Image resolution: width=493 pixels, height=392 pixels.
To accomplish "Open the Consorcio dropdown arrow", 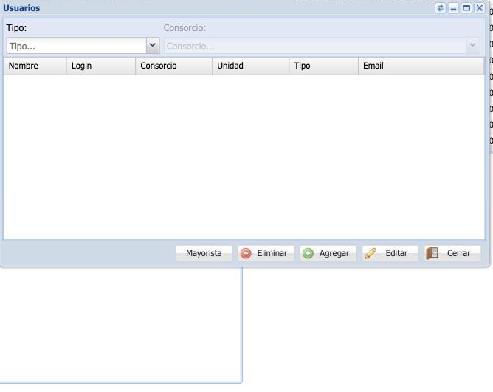I will (473, 46).
